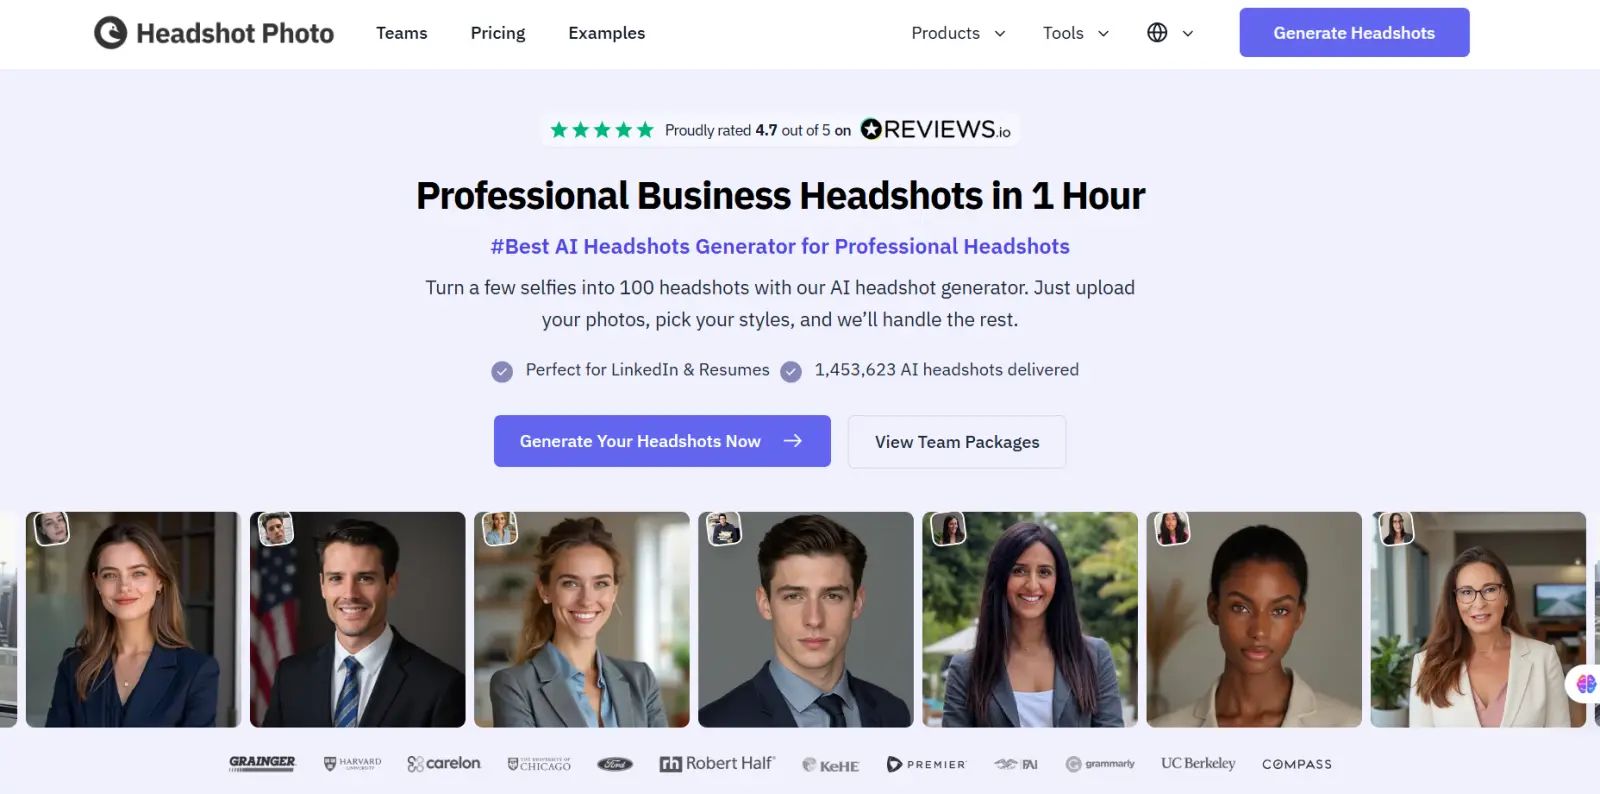
Task: Click the Harvard logo
Action: pyautogui.click(x=352, y=763)
